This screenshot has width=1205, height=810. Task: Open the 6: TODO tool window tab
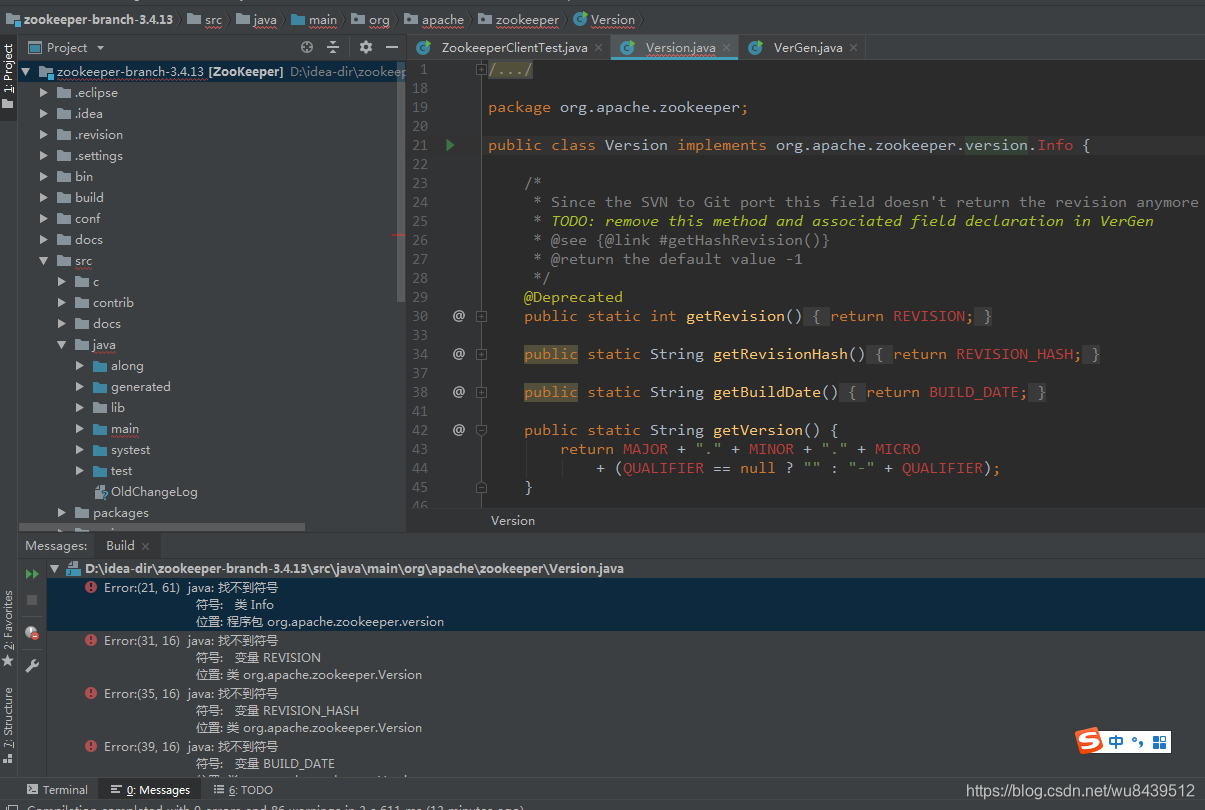(x=243, y=790)
